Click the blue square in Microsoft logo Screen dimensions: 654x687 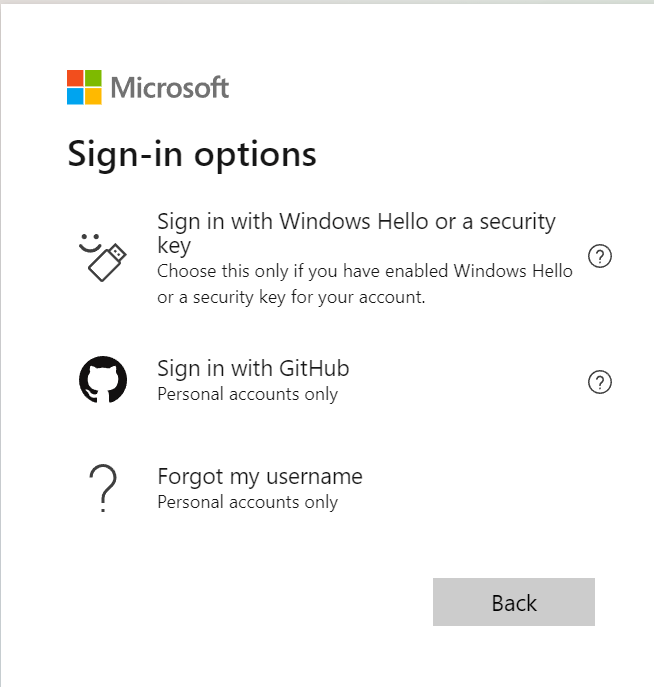76,96
